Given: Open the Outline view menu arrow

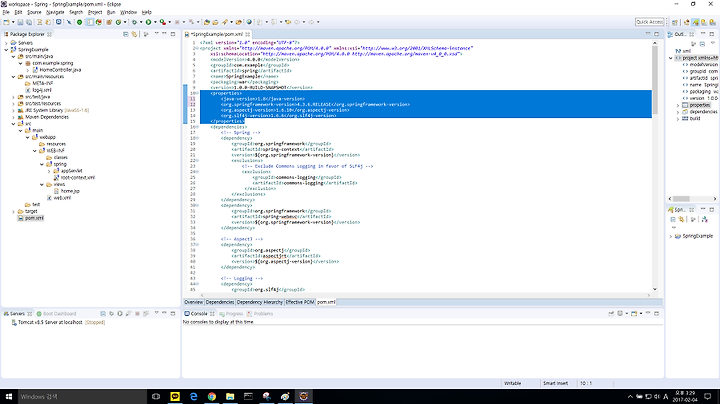Looking at the screenshot, I should pos(713,43).
